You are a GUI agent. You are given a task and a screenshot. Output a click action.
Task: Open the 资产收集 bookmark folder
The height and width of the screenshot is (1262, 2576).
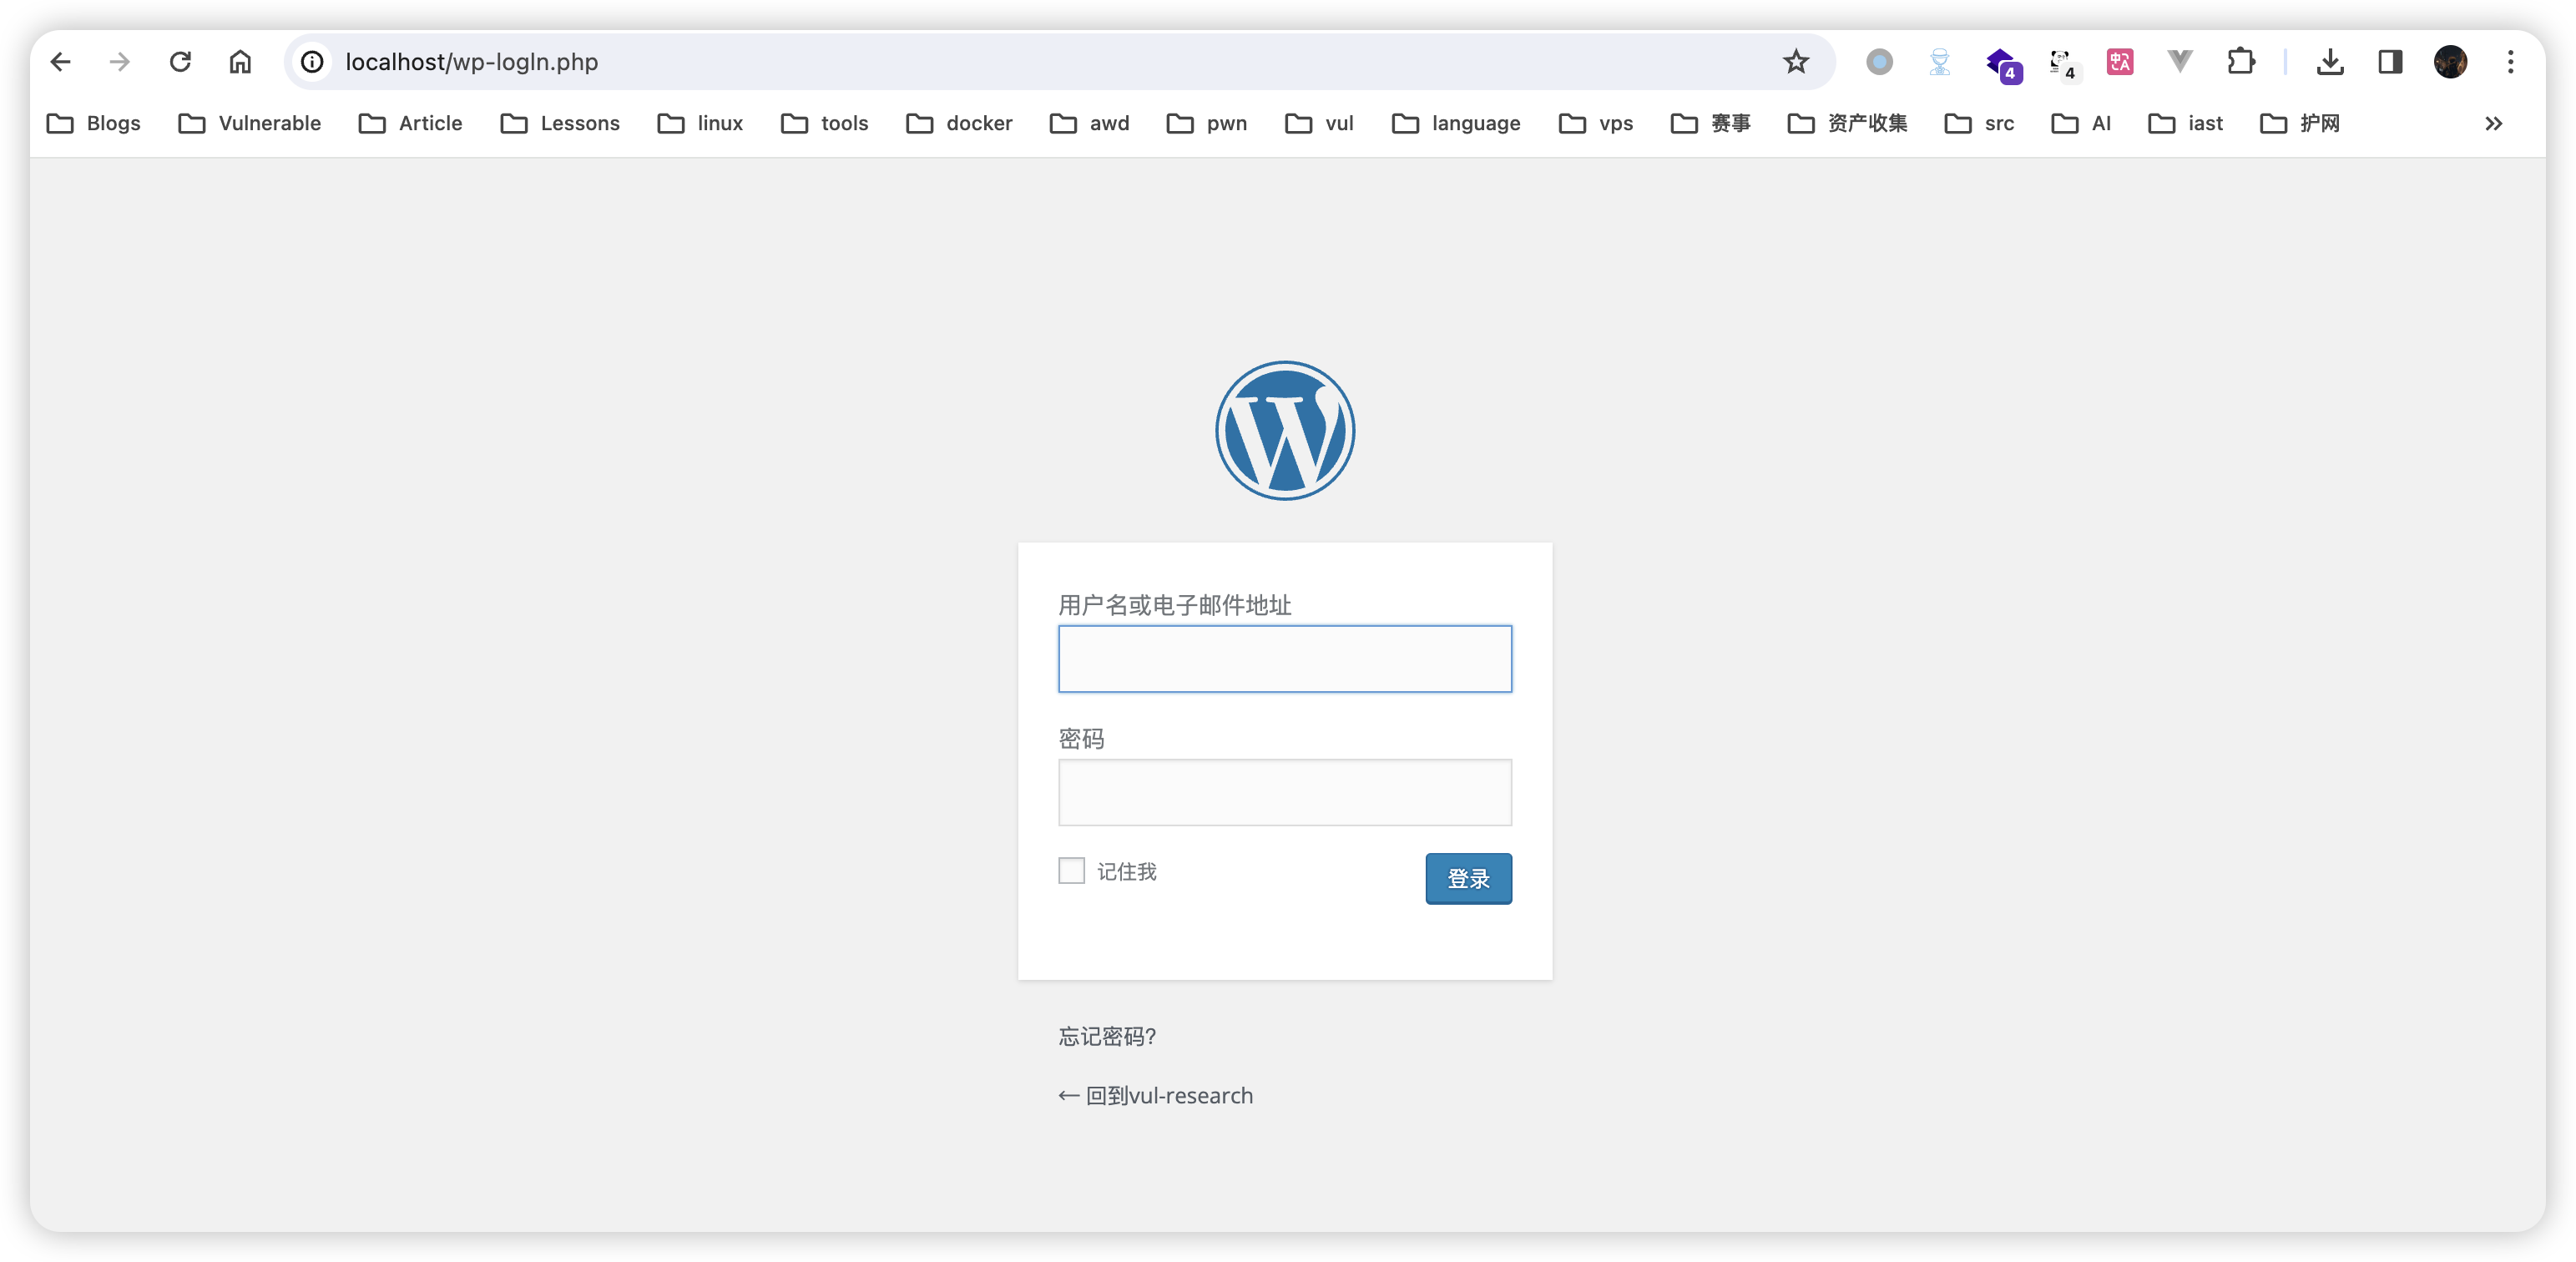point(1848,124)
